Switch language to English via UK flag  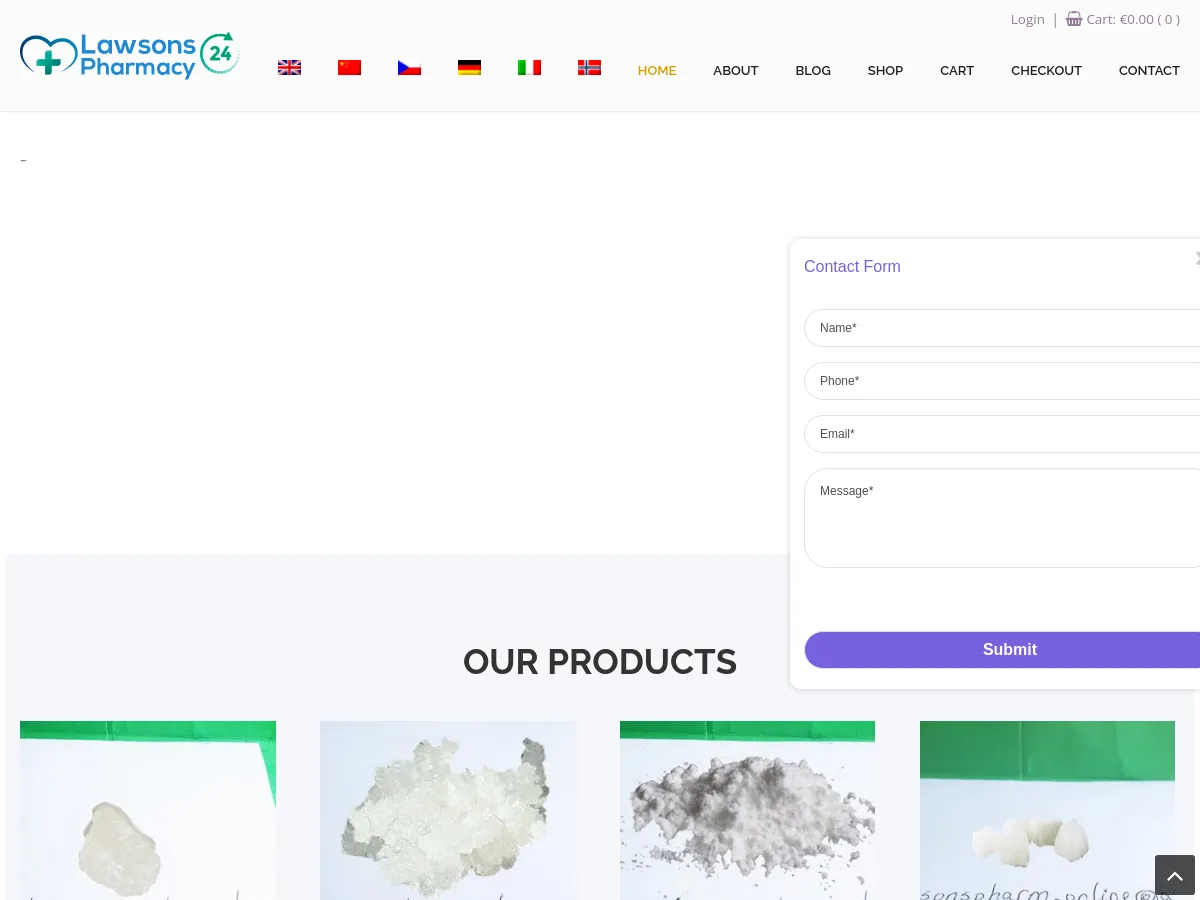coord(289,67)
